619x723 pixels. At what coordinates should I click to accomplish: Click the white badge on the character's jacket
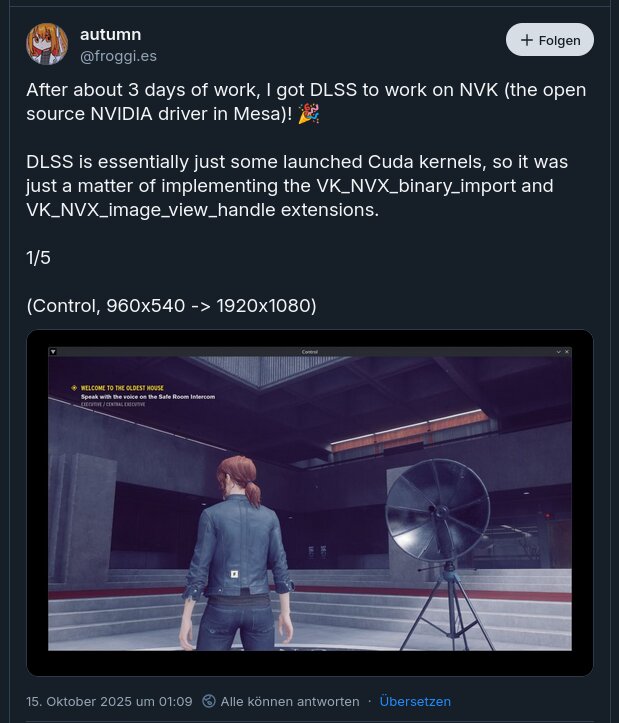234,574
